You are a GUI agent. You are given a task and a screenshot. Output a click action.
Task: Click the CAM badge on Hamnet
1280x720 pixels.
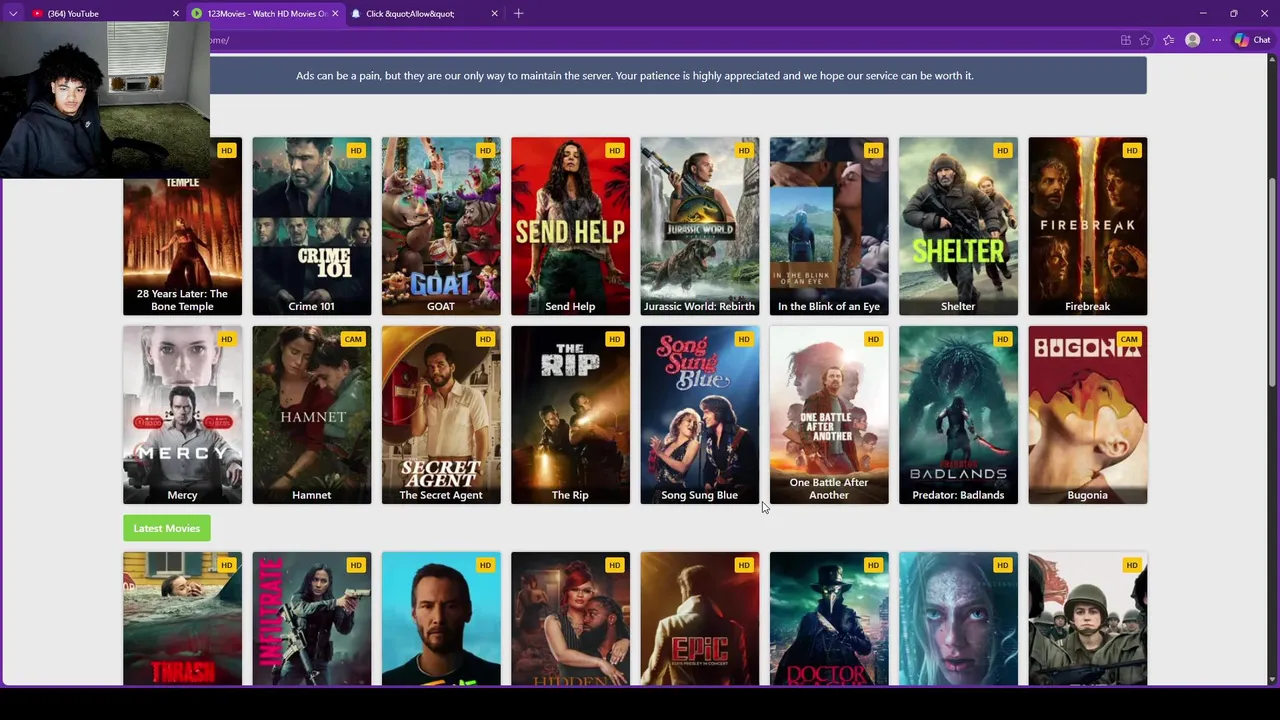tap(353, 339)
